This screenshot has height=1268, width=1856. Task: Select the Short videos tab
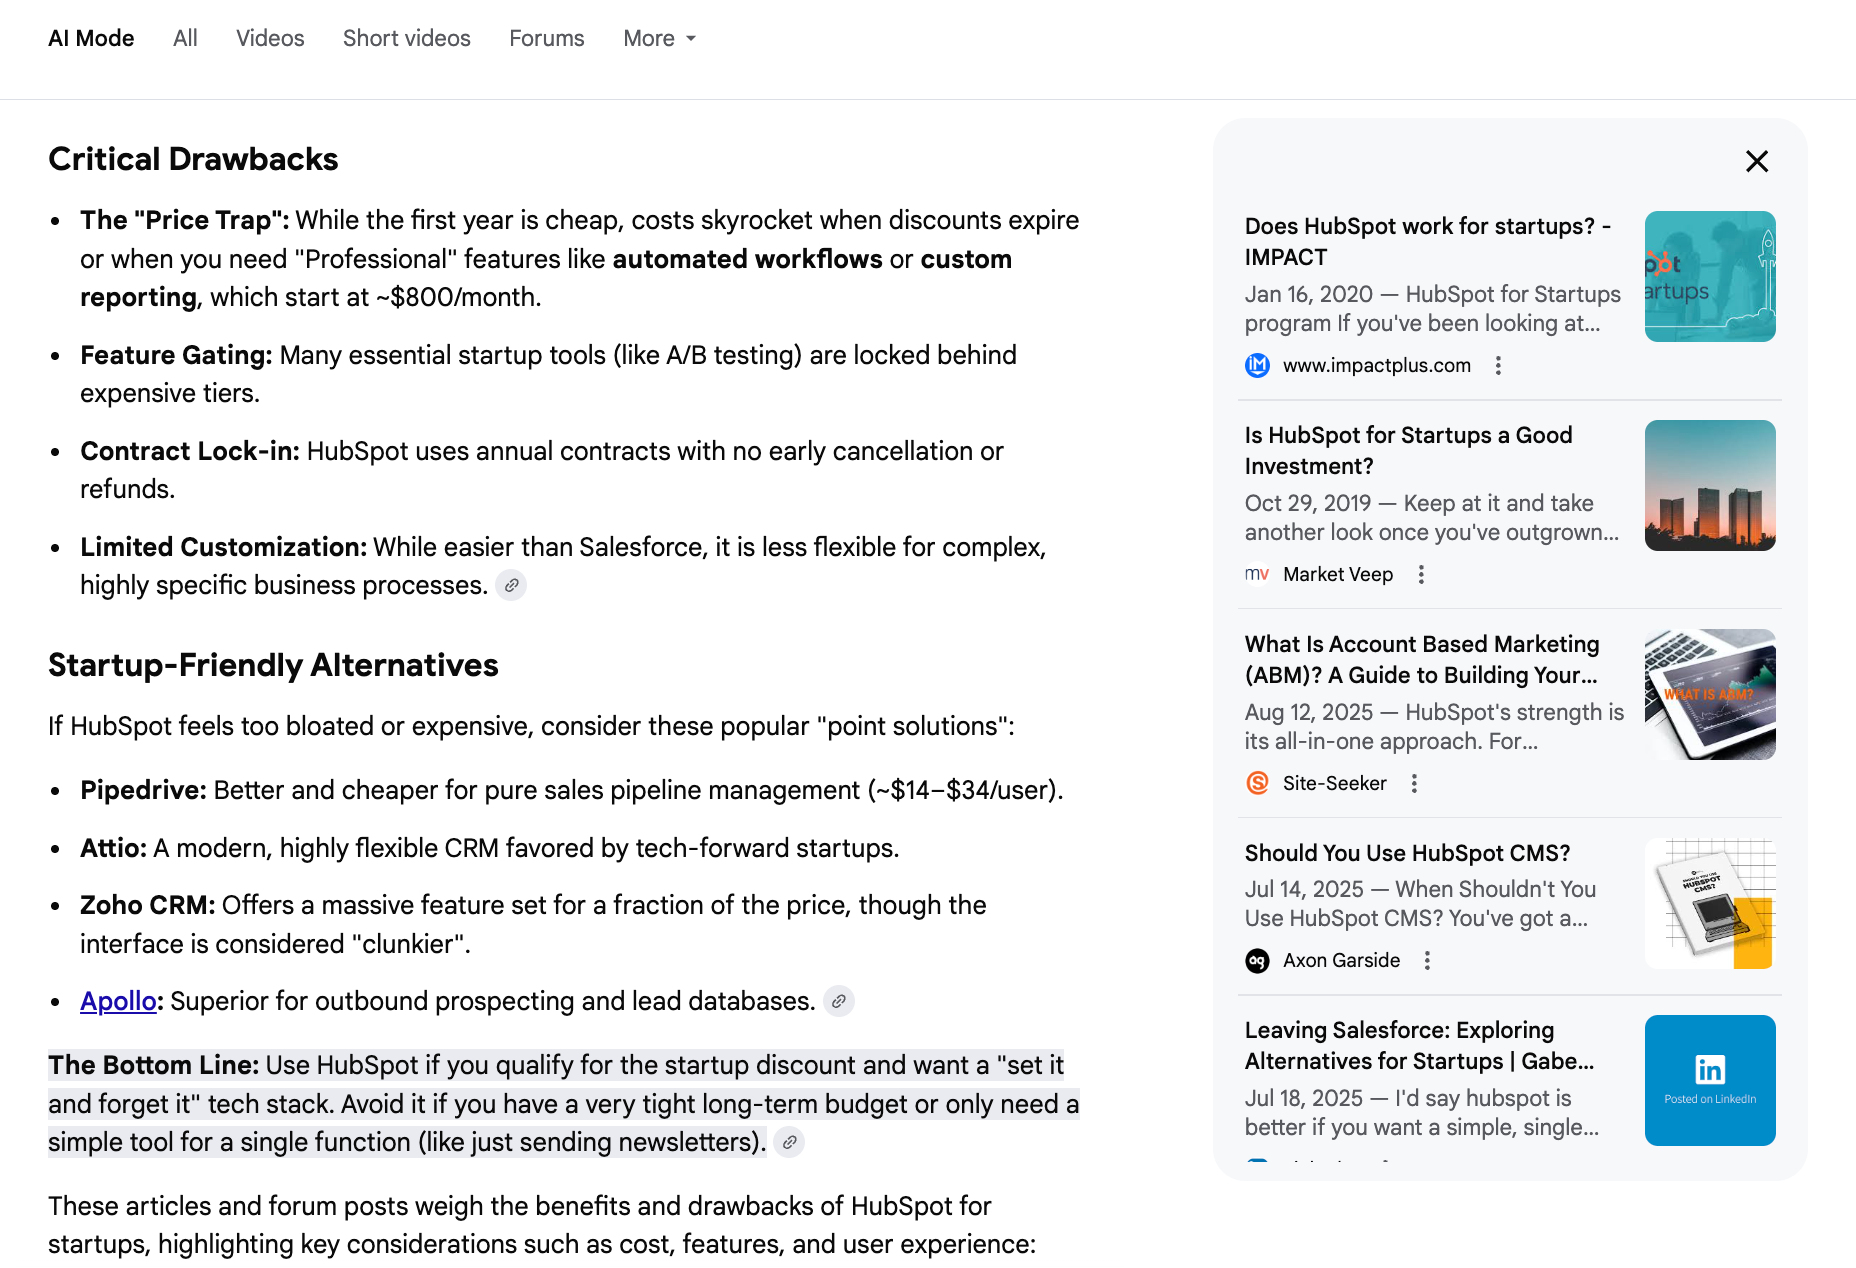click(x=406, y=38)
